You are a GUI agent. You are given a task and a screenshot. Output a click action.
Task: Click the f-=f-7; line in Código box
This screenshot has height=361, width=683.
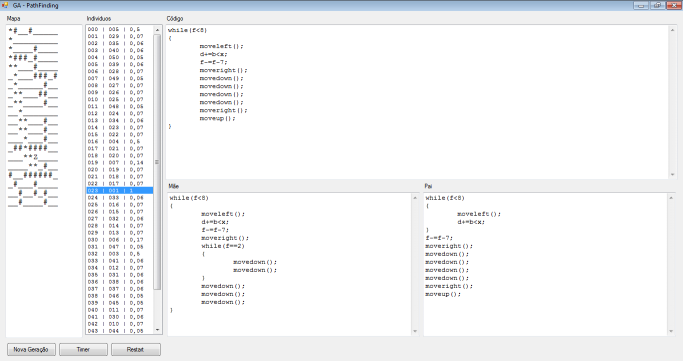(x=213, y=62)
